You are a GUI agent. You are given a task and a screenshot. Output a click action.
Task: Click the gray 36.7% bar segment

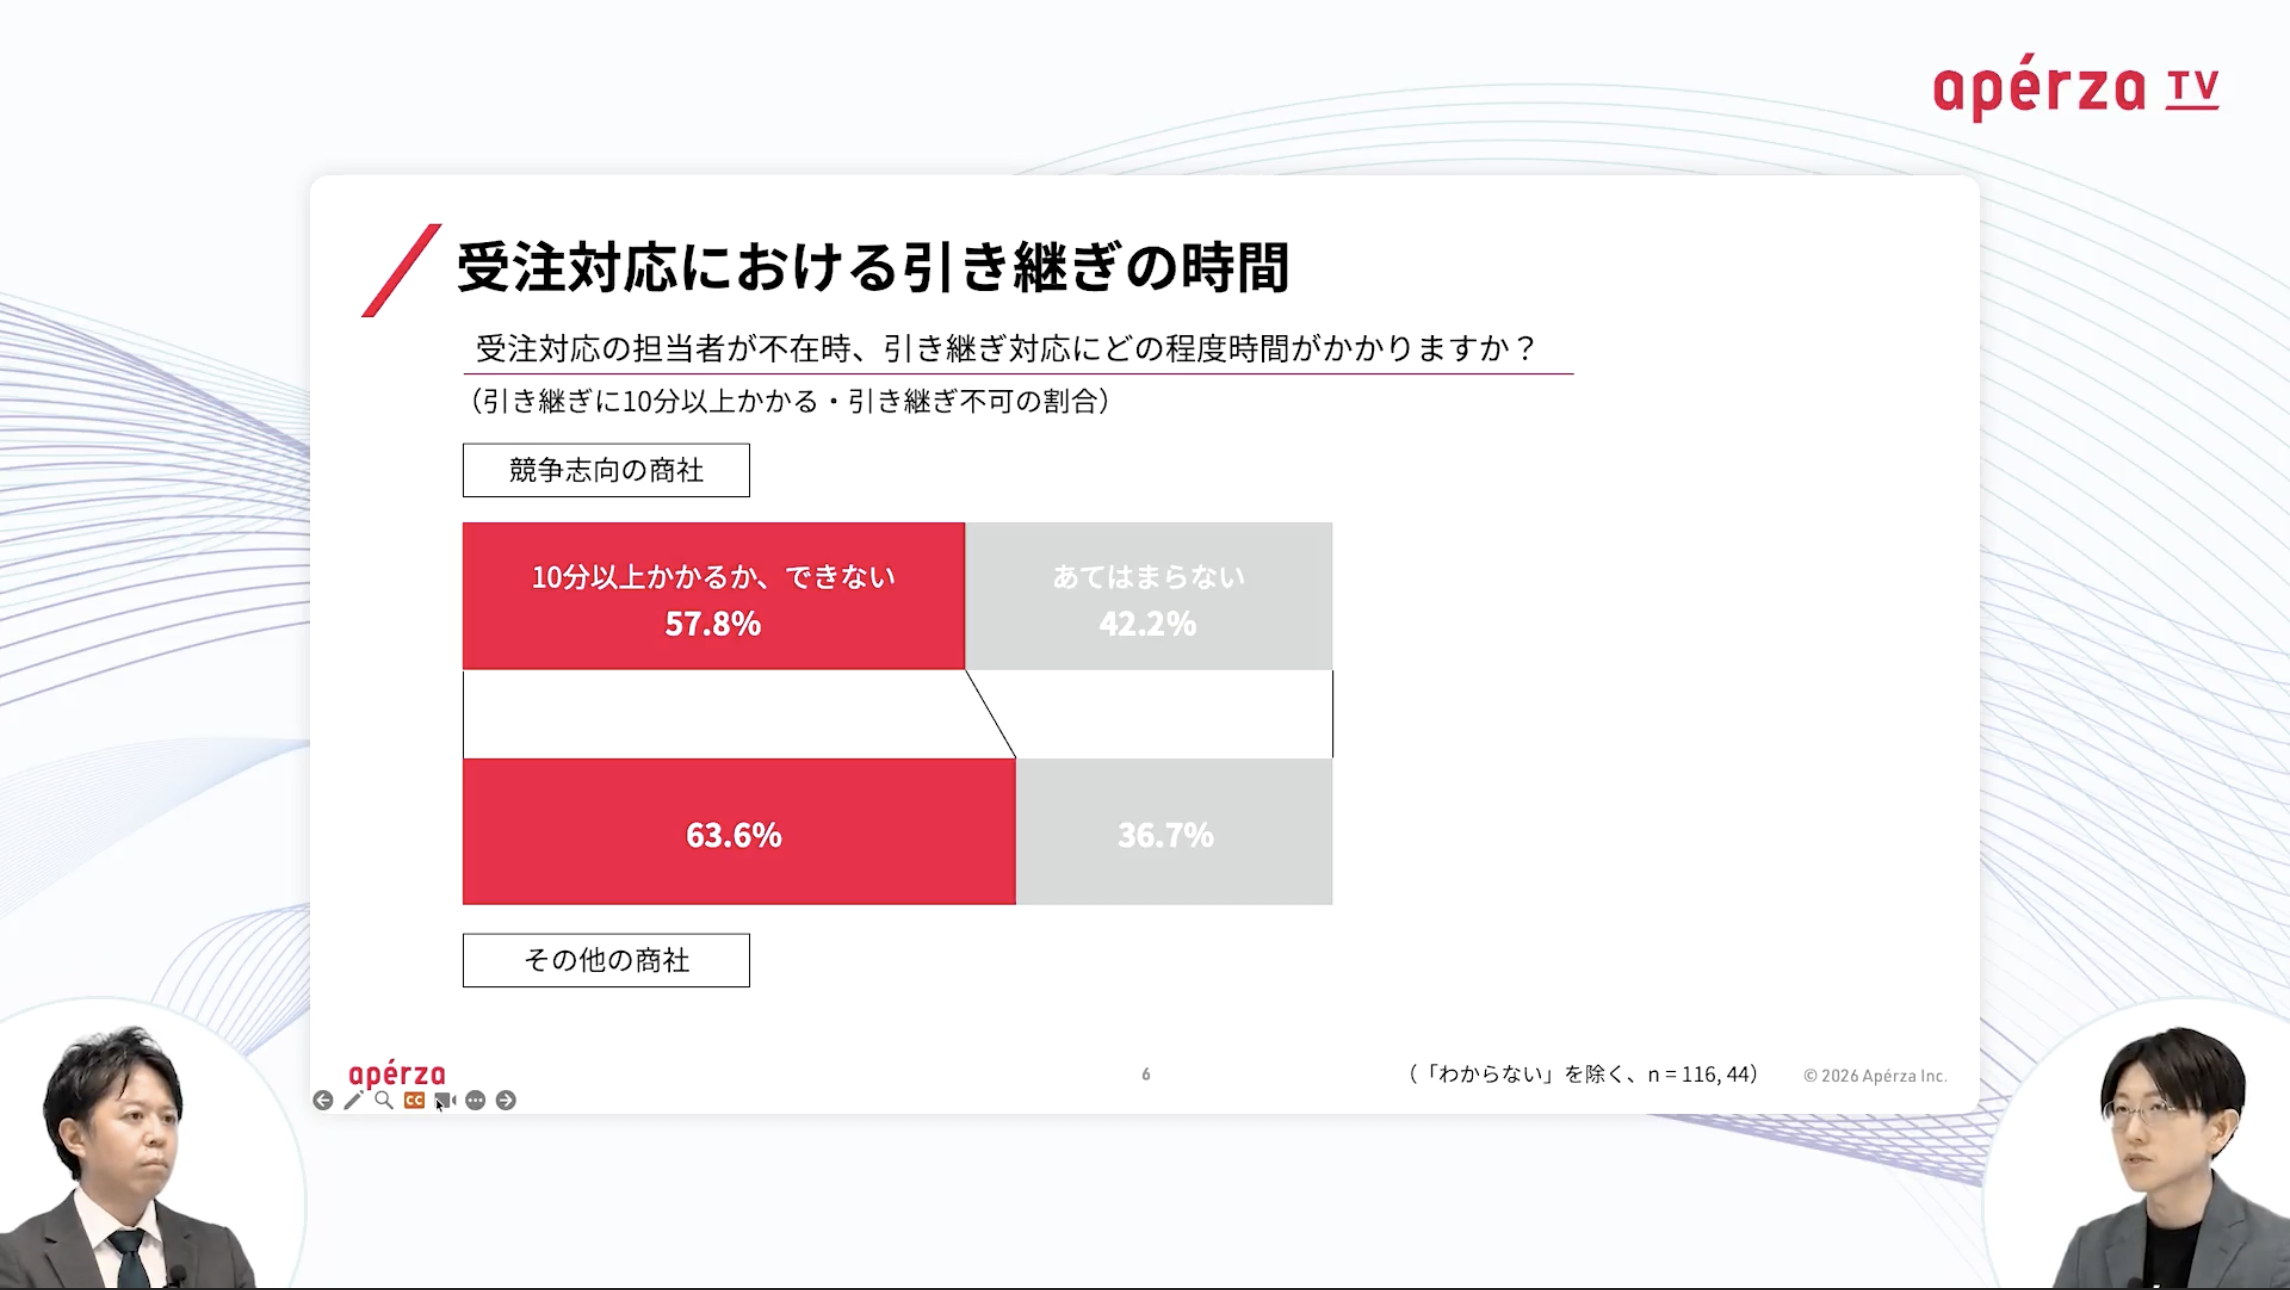pos(1174,832)
